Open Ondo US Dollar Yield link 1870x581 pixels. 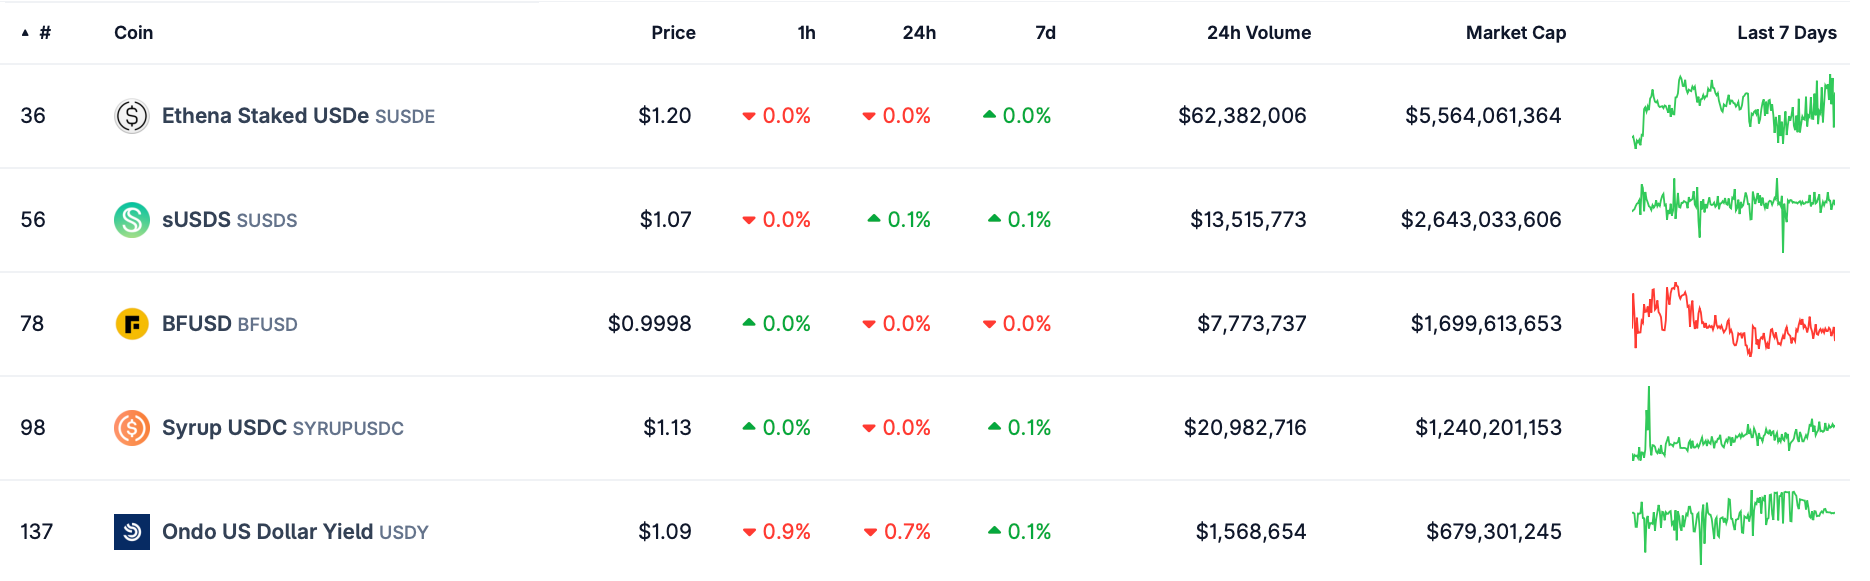268,532
